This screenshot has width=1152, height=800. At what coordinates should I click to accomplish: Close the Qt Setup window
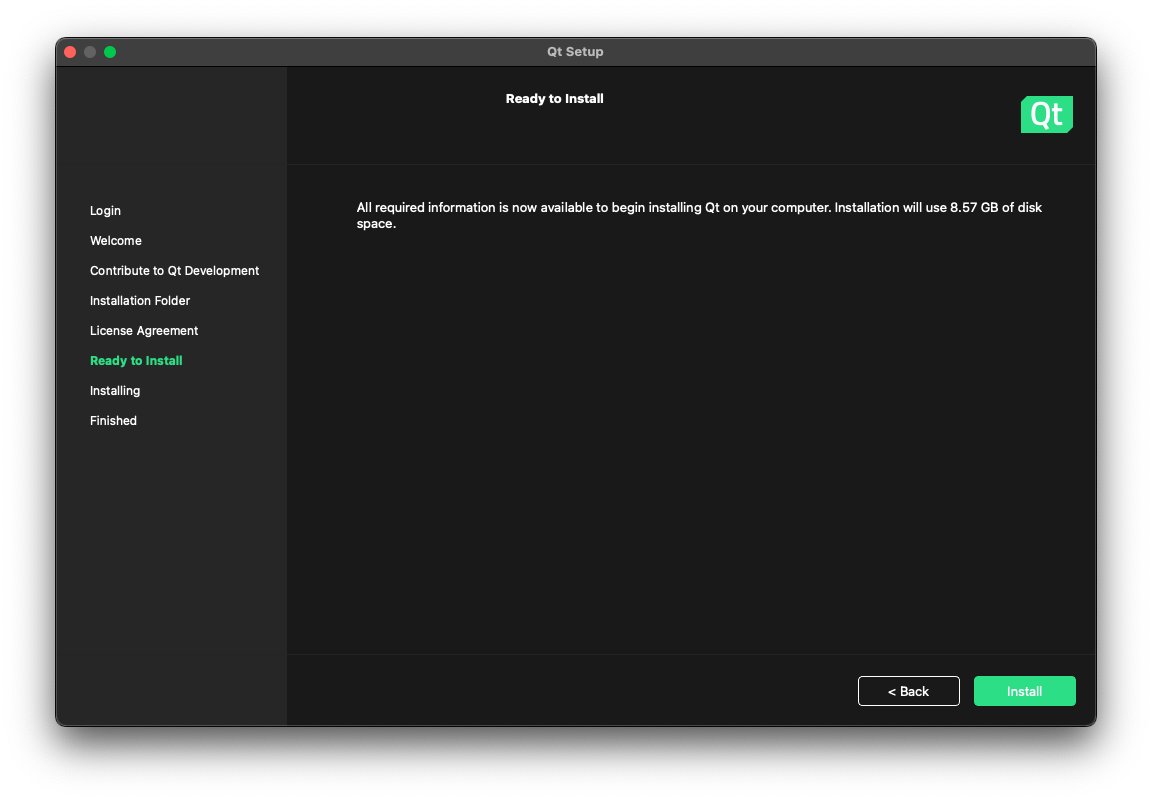tap(70, 52)
